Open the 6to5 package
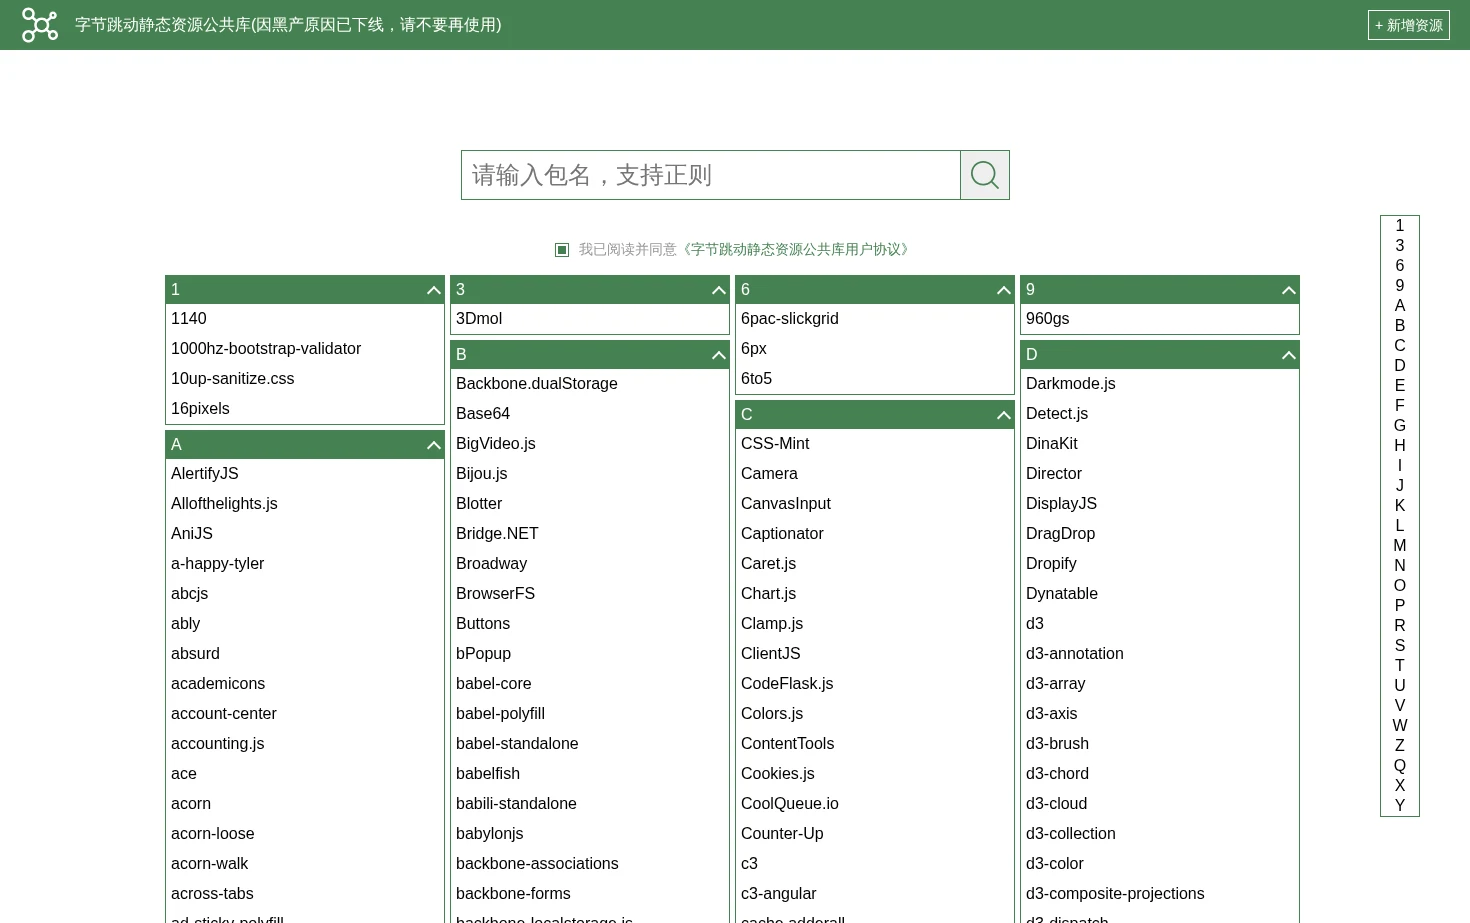The height and width of the screenshot is (923, 1470). pyautogui.click(x=757, y=379)
